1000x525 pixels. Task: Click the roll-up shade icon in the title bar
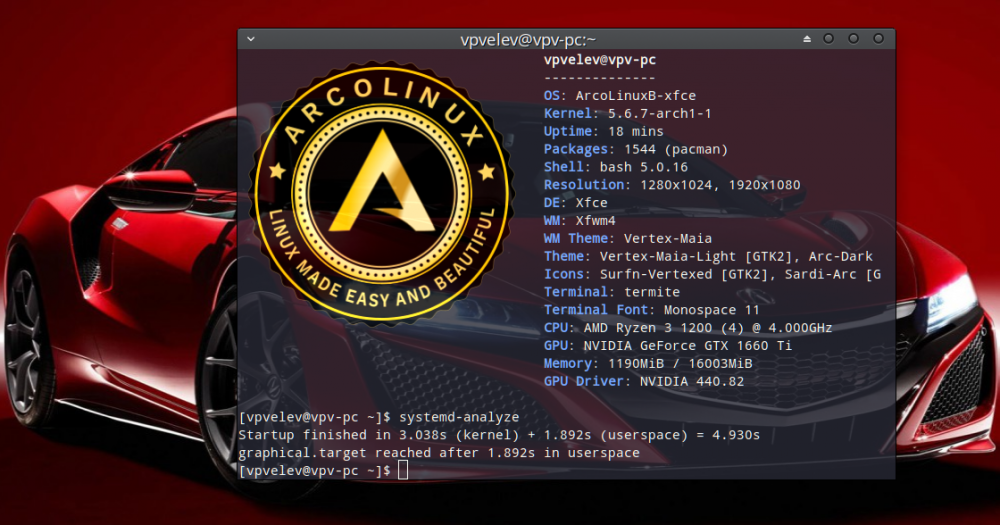click(807, 39)
